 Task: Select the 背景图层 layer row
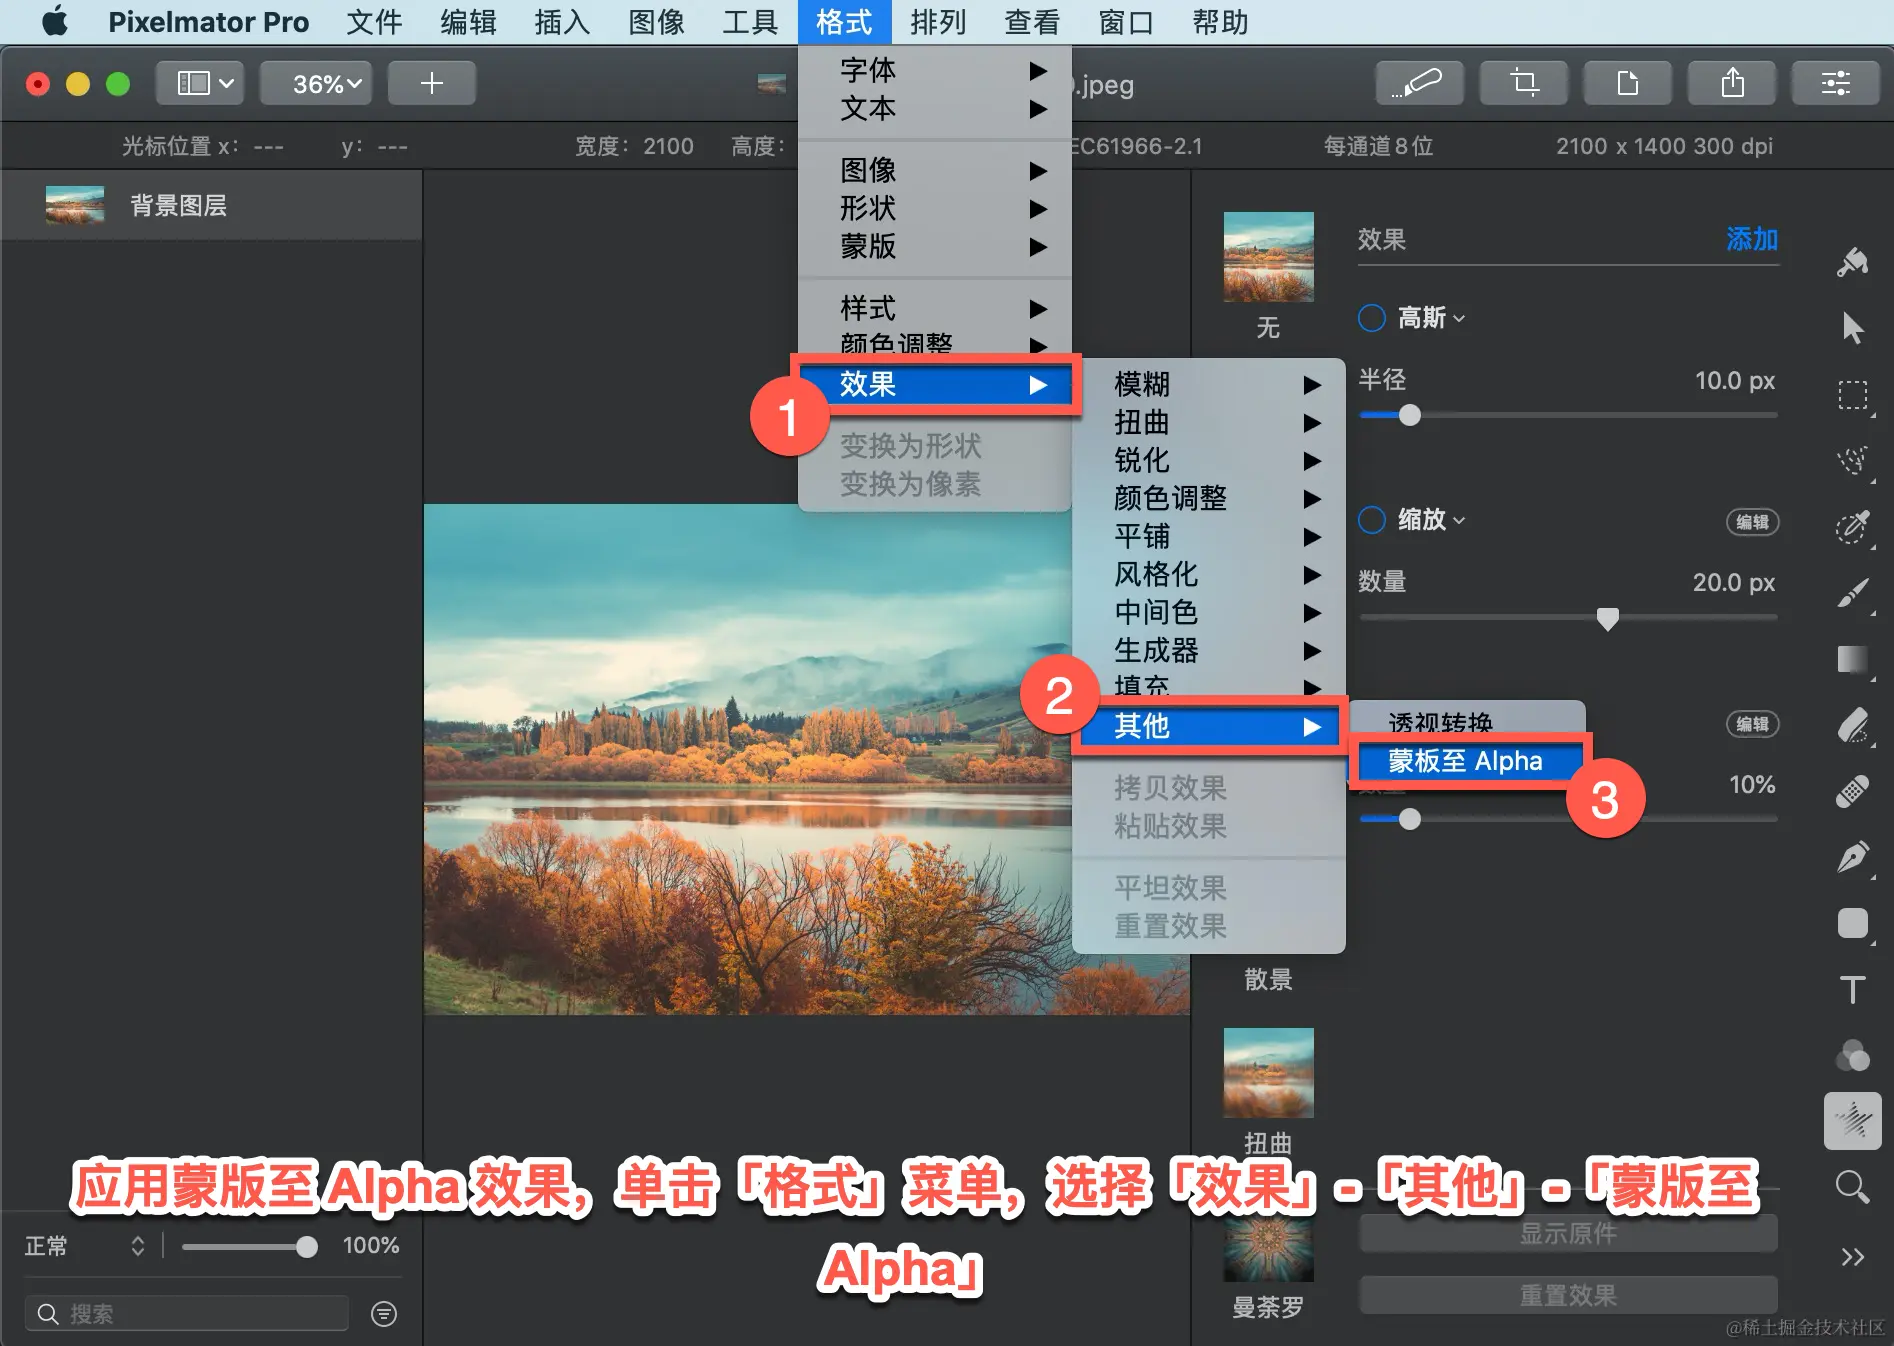pyautogui.click(x=211, y=205)
